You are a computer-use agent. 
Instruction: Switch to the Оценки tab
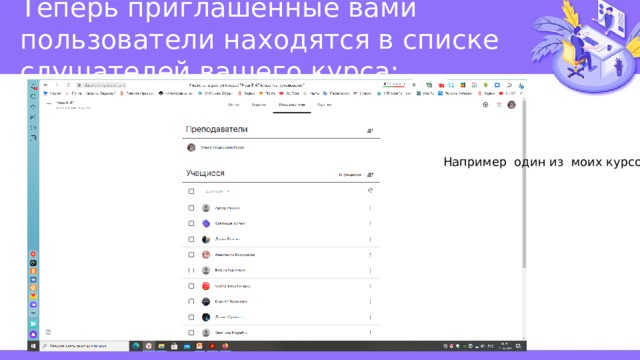(324, 105)
